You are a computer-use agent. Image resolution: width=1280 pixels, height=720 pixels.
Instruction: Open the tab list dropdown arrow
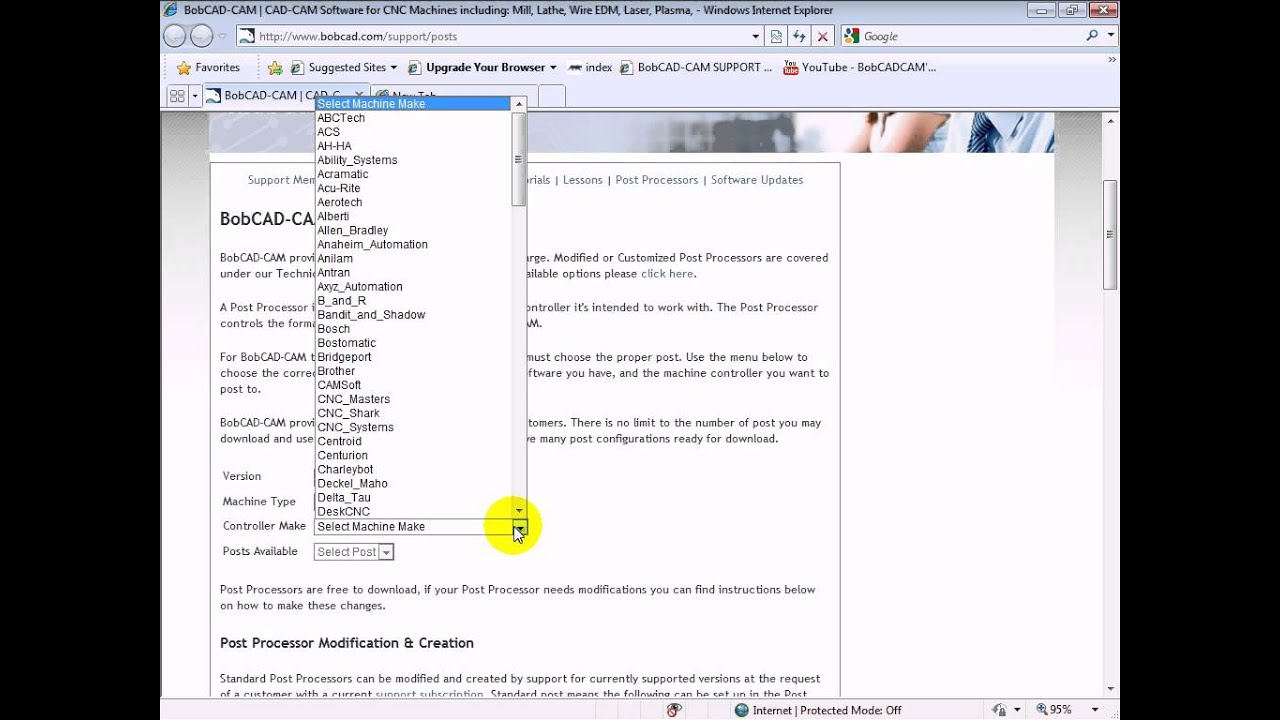tap(195, 96)
